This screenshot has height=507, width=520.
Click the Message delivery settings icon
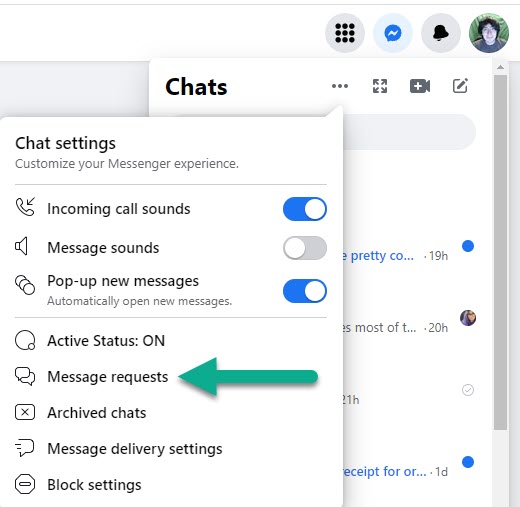25,448
